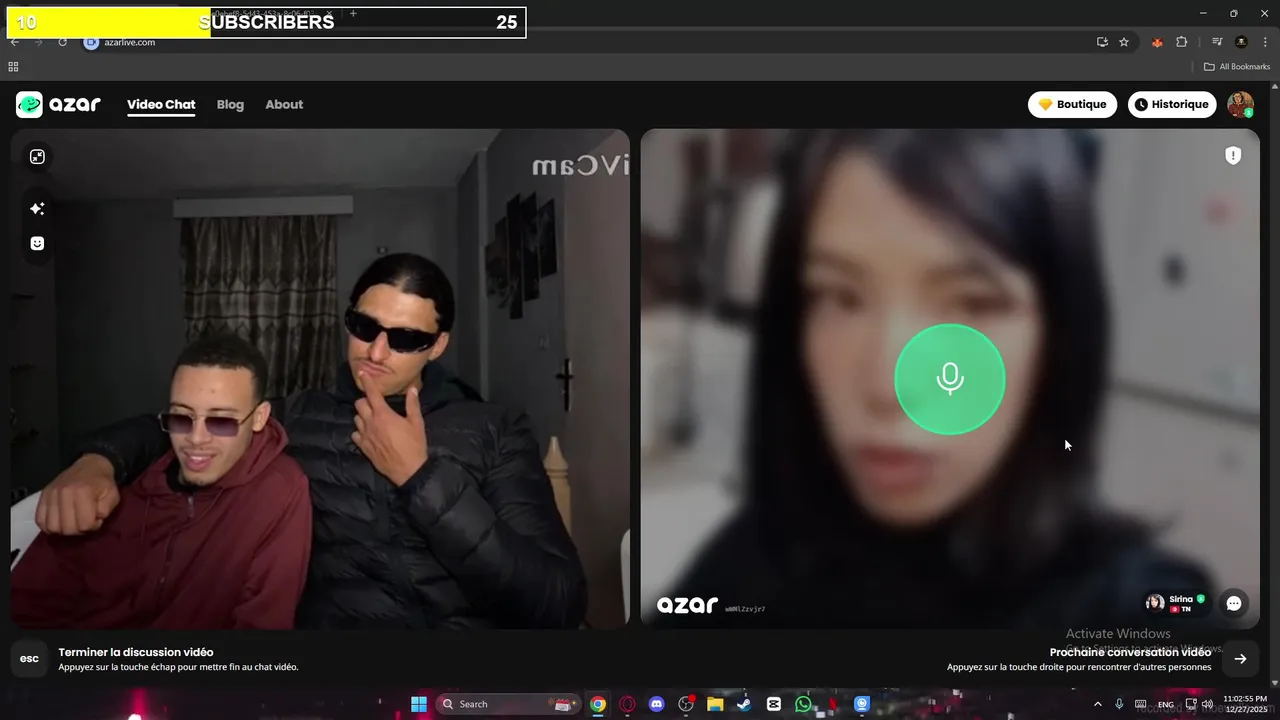Screen dimensions: 1280x720
Task: Click the azarlive.com address bar
Action: [600, 42]
